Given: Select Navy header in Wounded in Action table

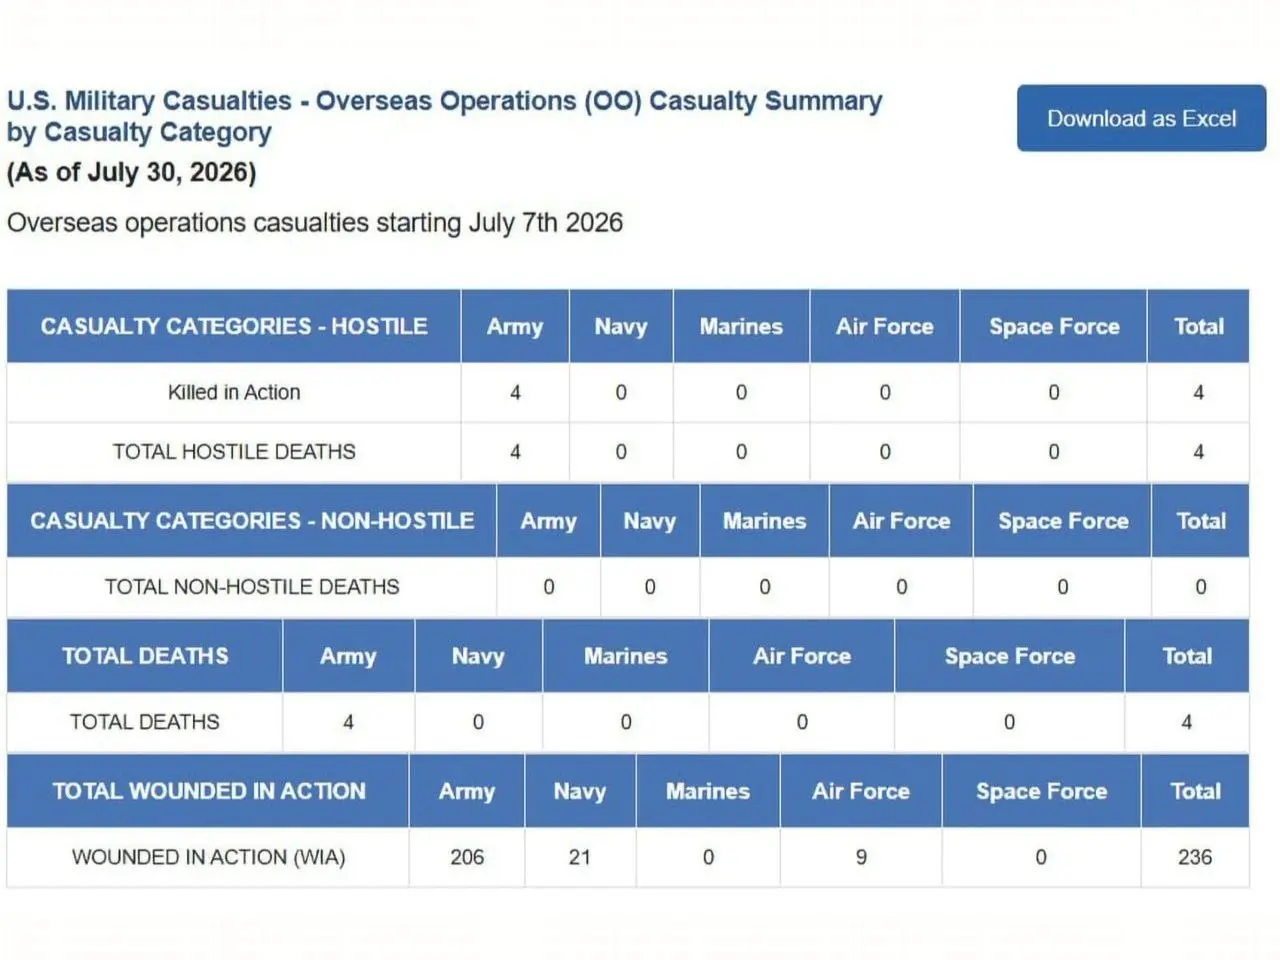Looking at the screenshot, I should click(580, 791).
